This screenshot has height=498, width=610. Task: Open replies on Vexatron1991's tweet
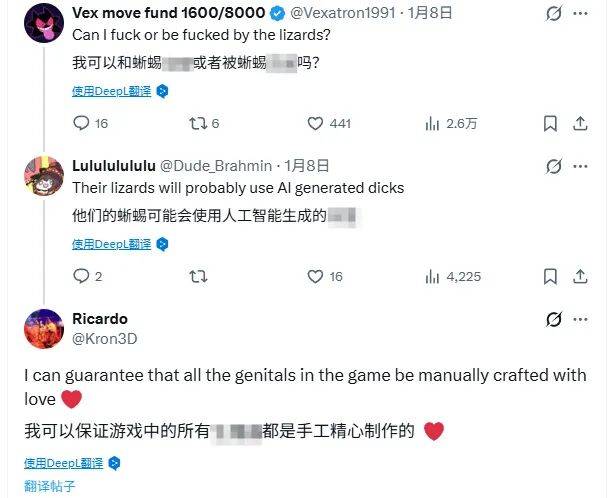tap(90, 123)
